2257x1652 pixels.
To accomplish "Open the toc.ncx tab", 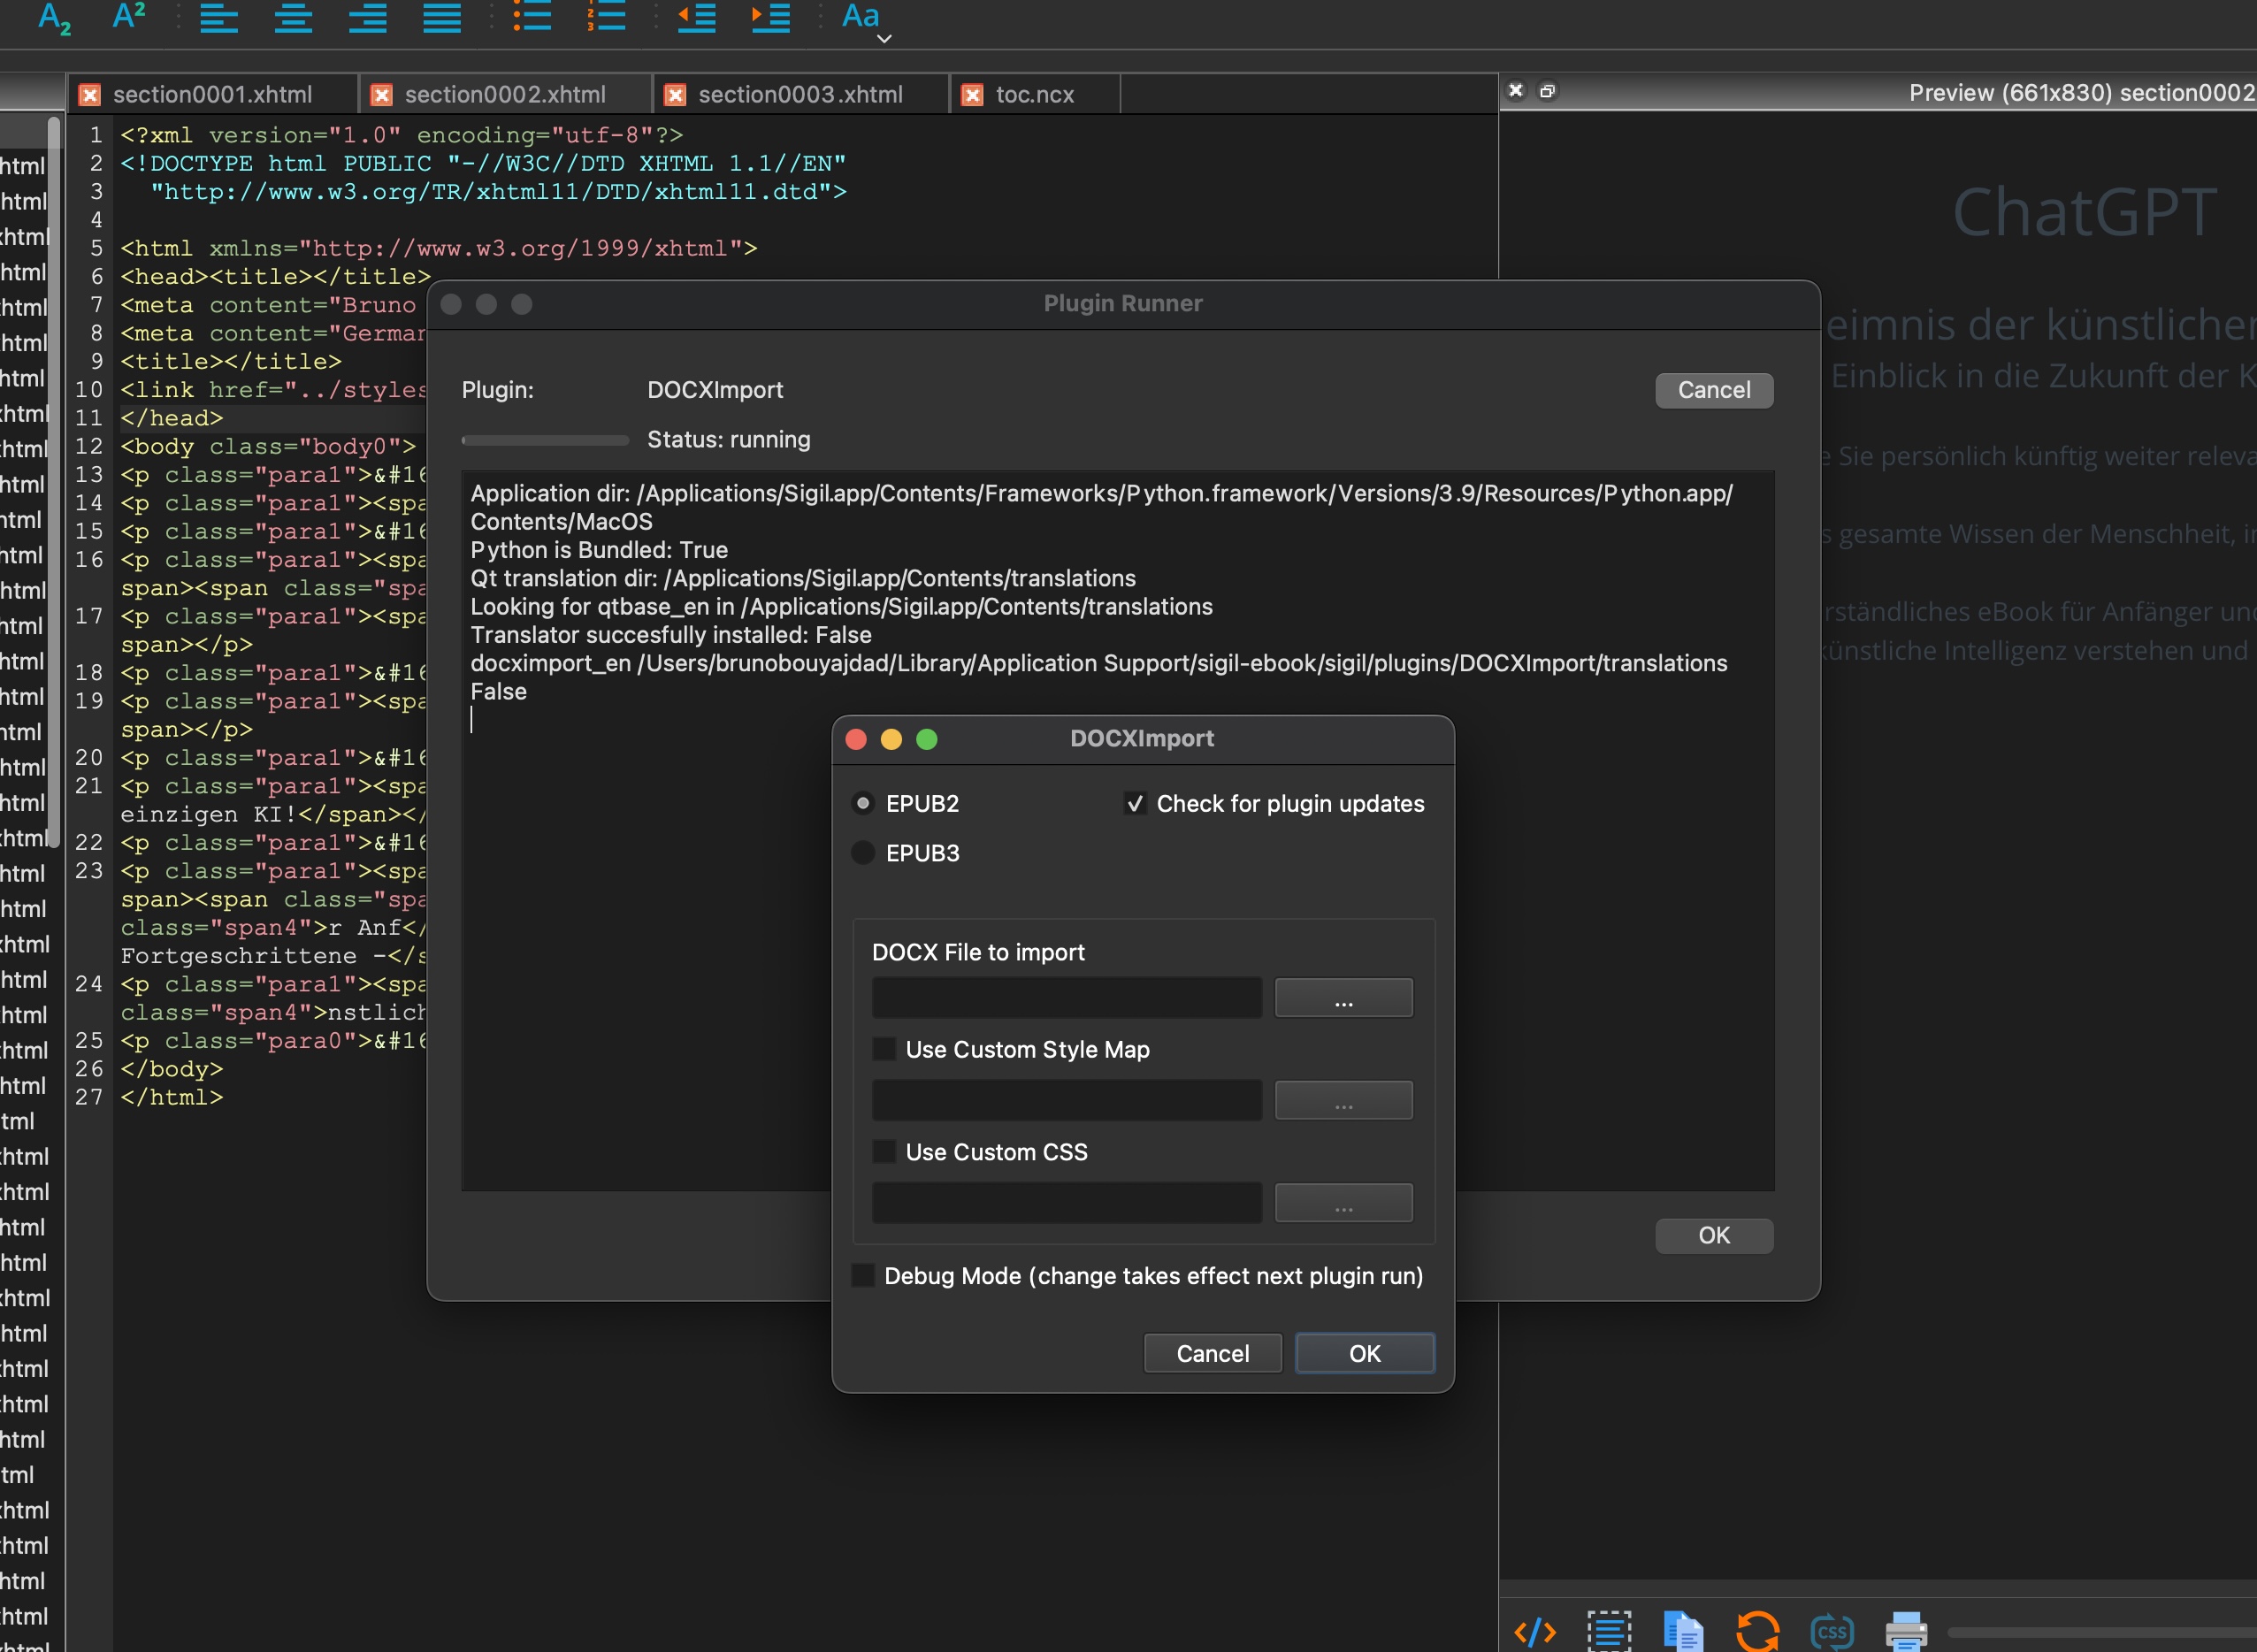I will [1034, 94].
